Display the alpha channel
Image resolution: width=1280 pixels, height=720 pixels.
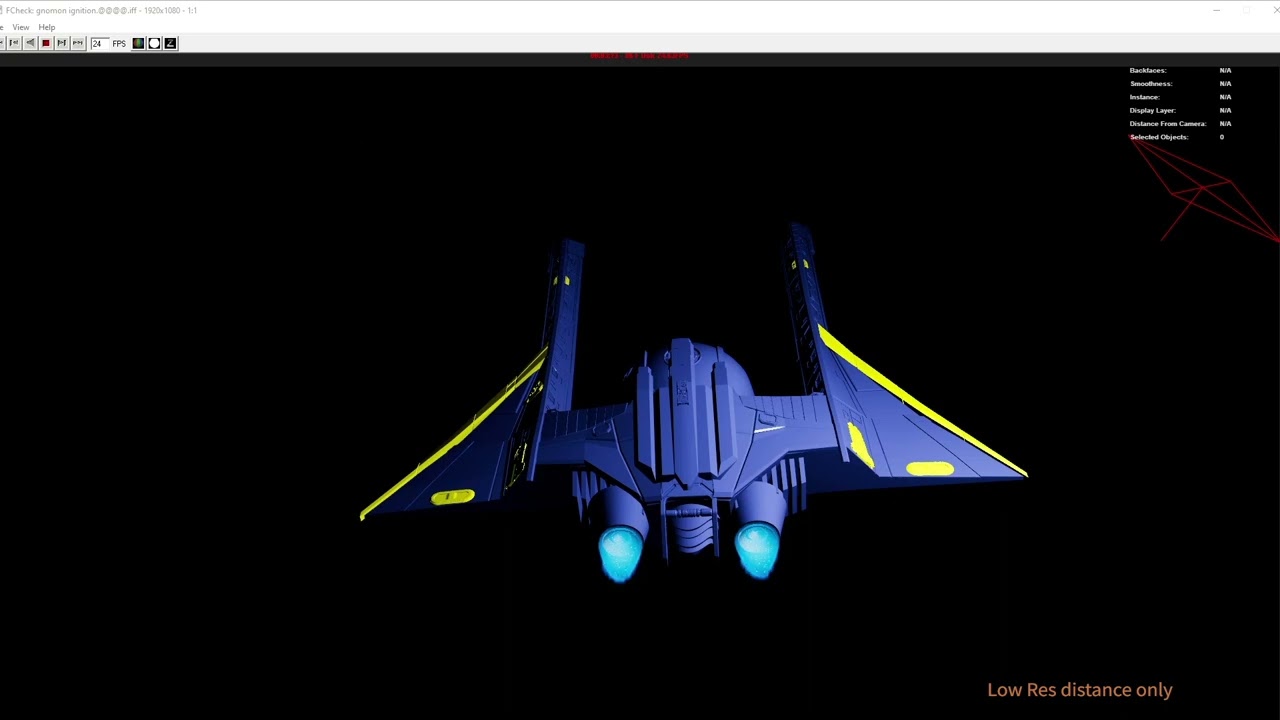[x=154, y=43]
